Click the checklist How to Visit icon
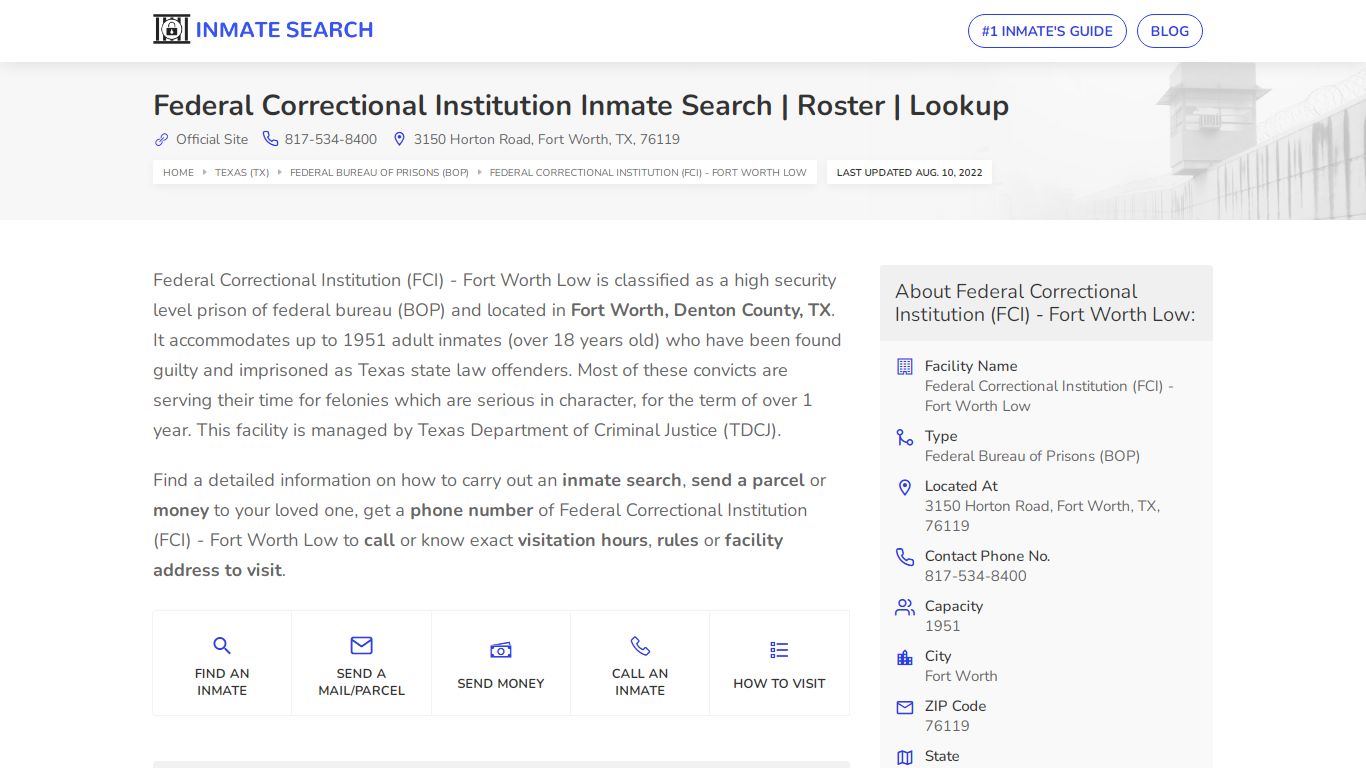The height and width of the screenshot is (768, 1366). coord(779,650)
